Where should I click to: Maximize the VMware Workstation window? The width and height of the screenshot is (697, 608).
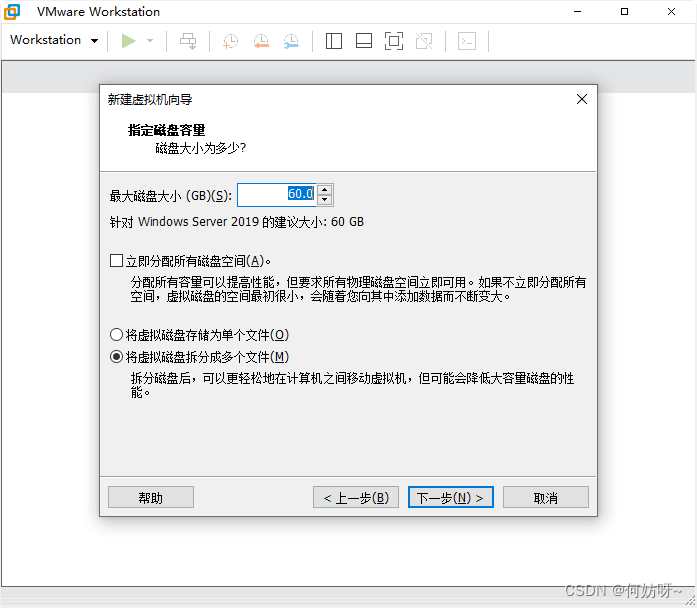coord(625,12)
